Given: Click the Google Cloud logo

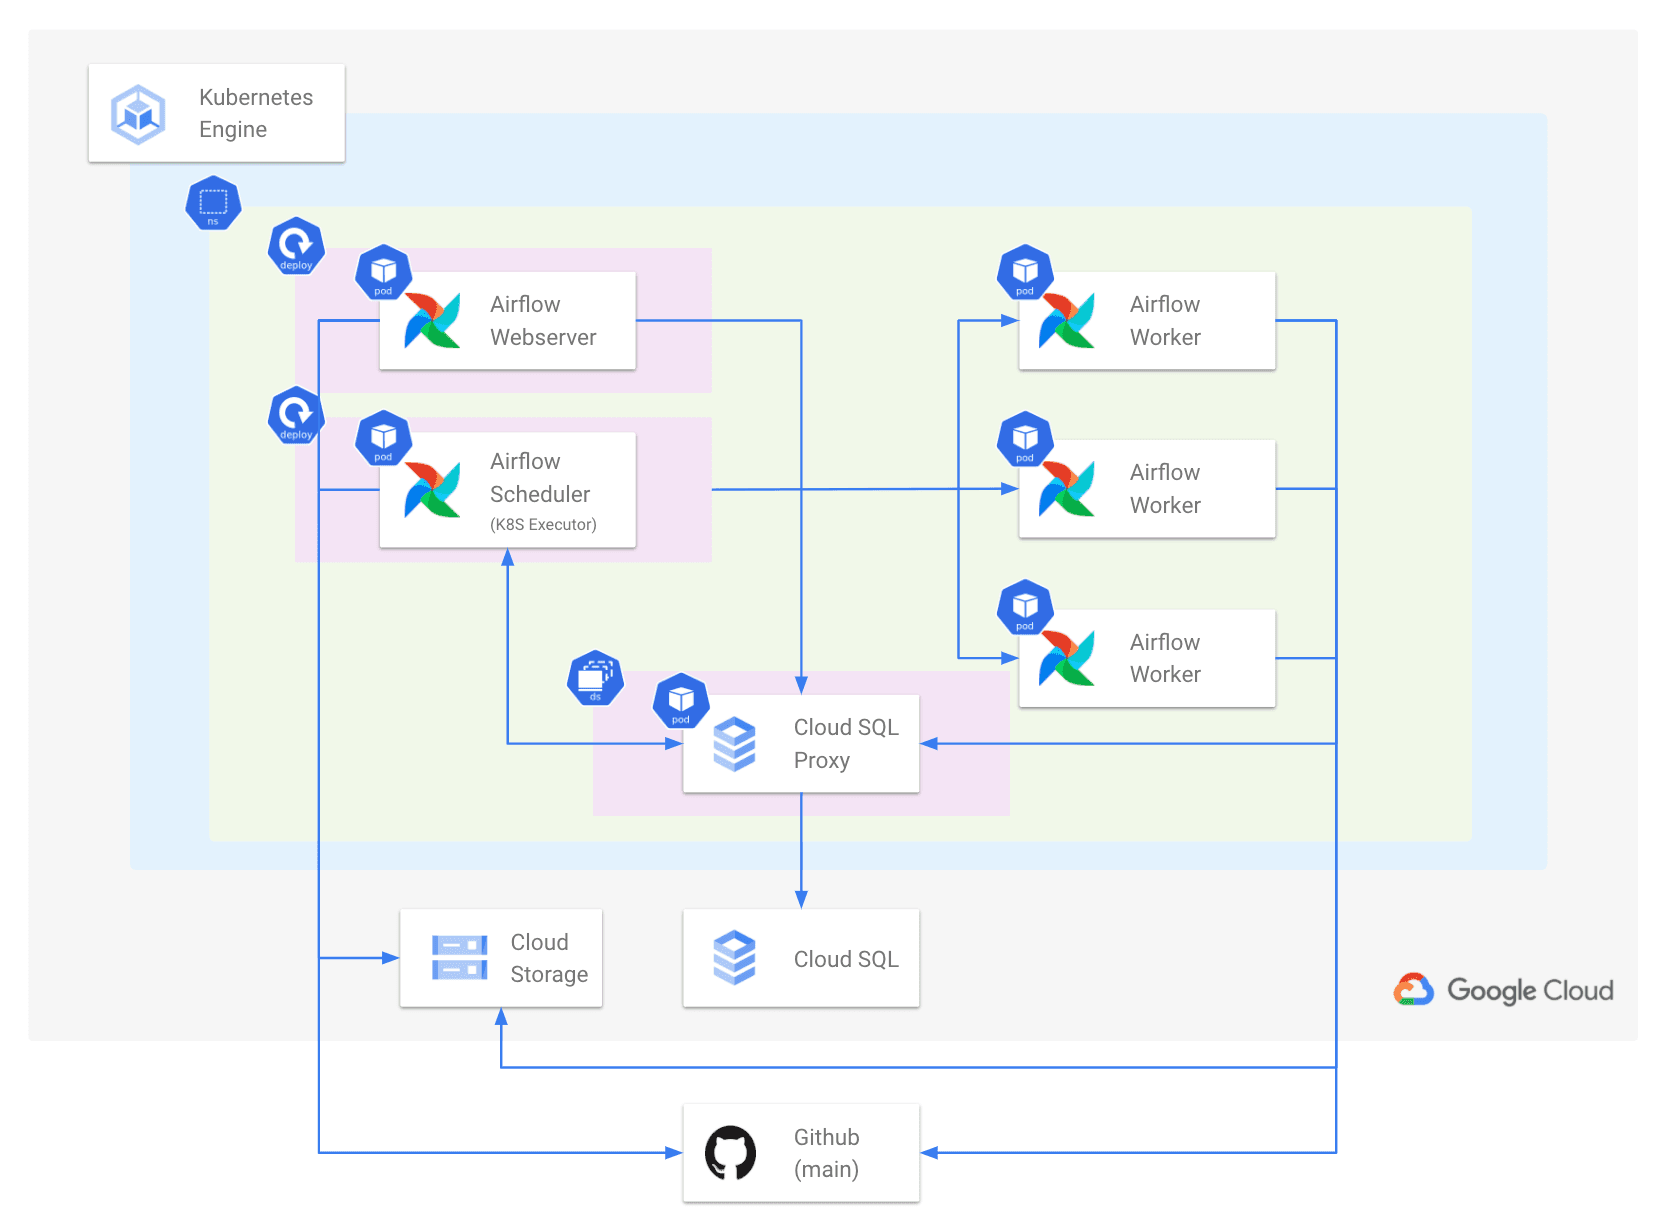Looking at the screenshot, I should (x=1503, y=990).
